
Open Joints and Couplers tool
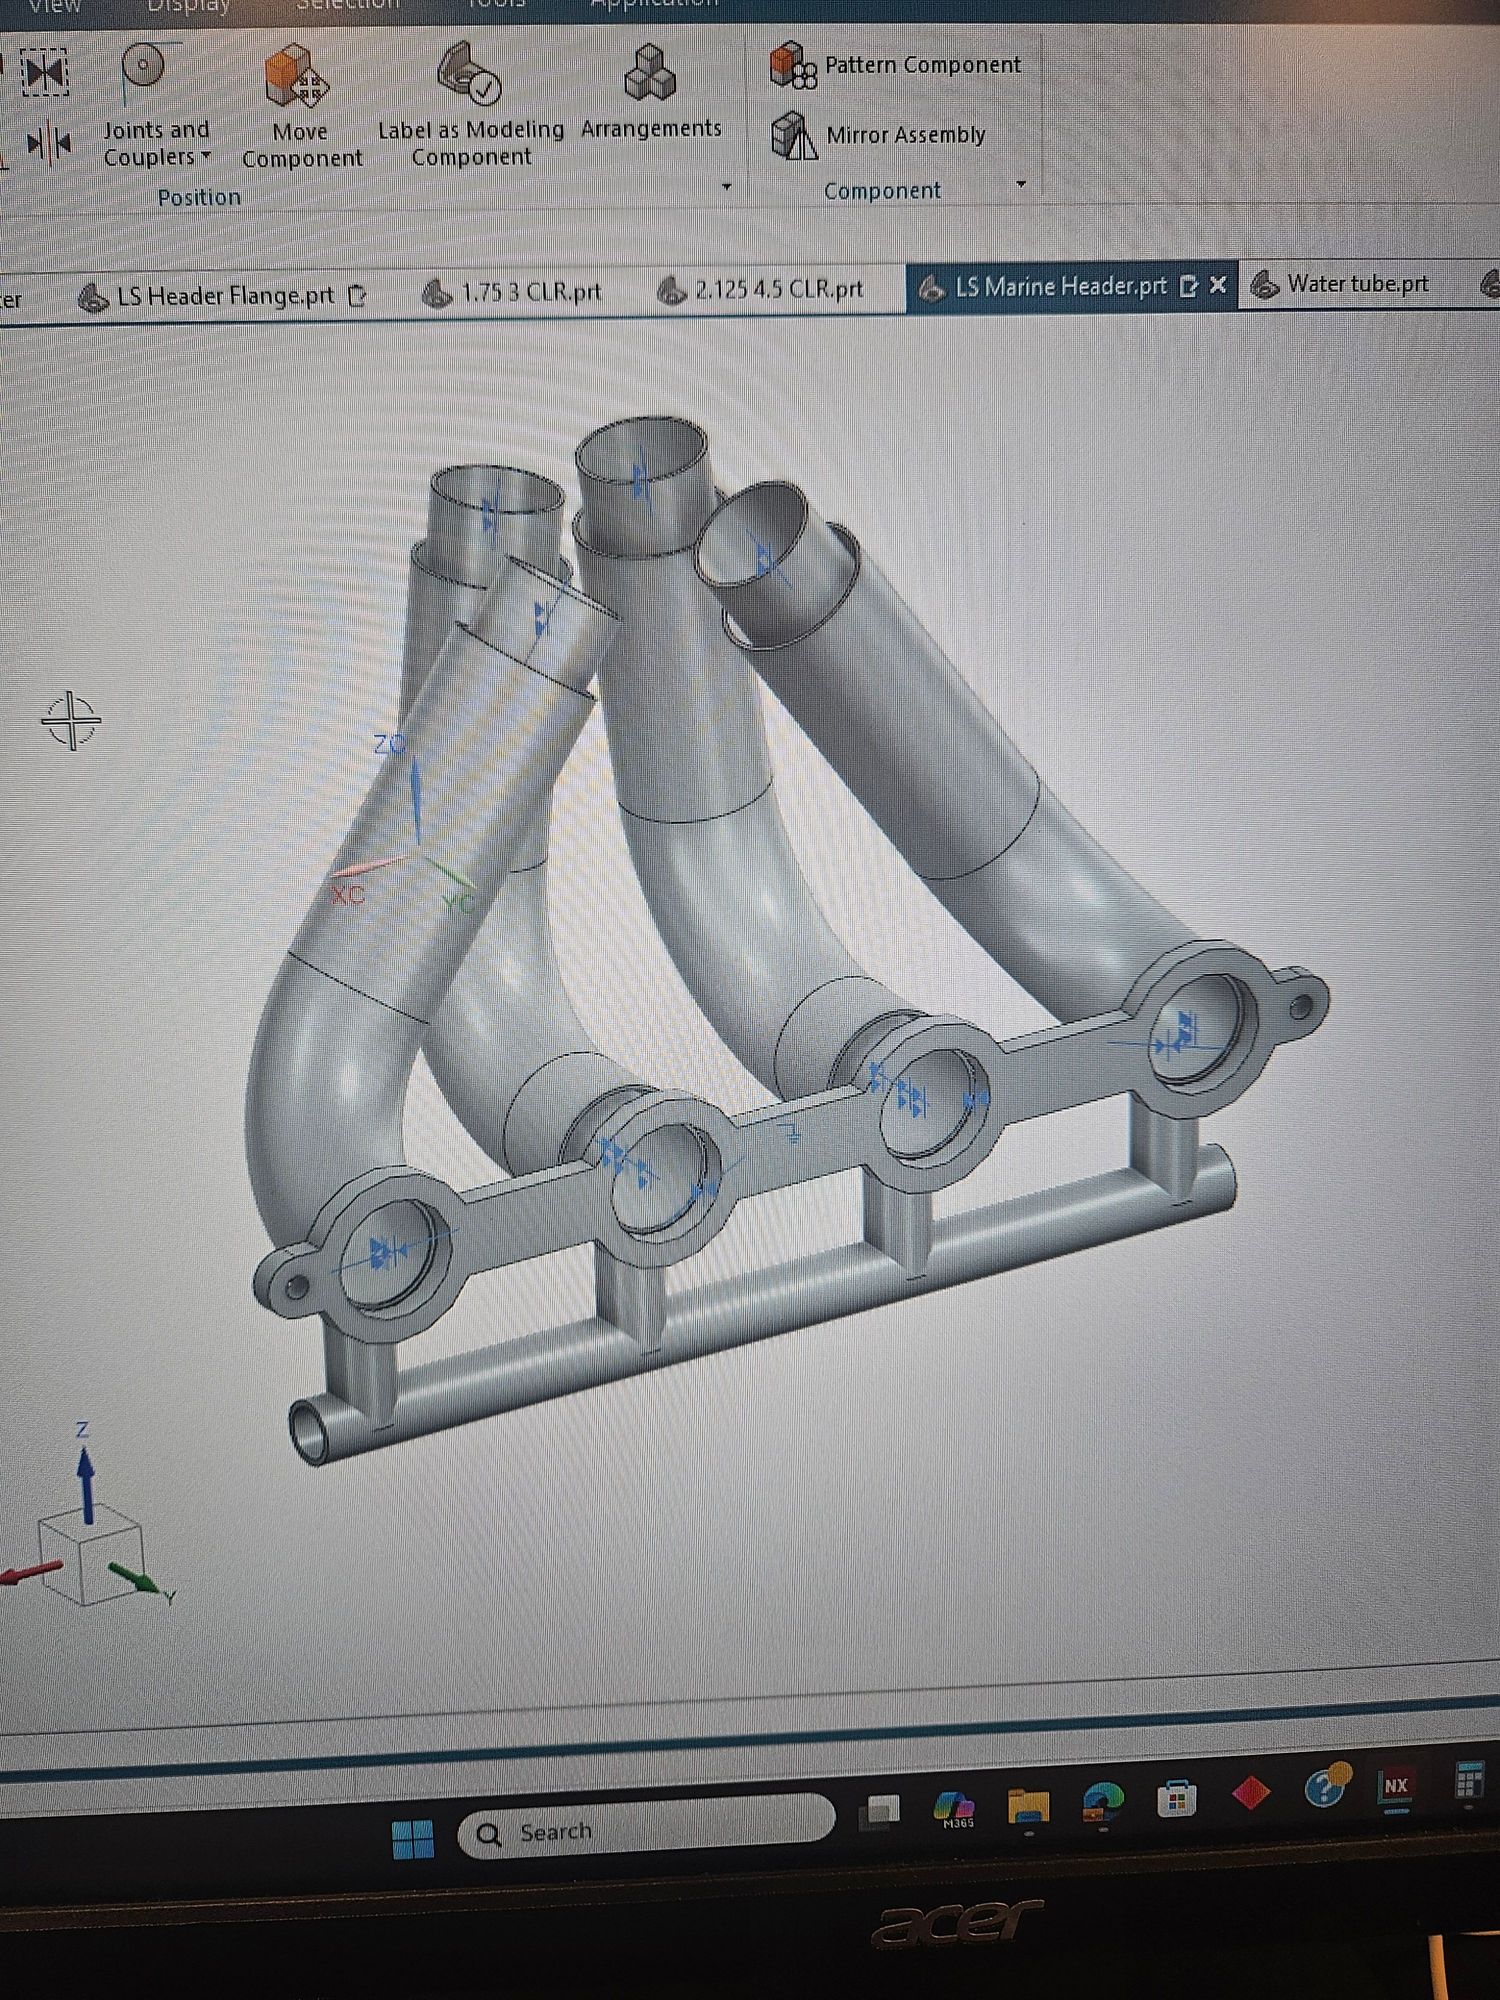[155, 107]
